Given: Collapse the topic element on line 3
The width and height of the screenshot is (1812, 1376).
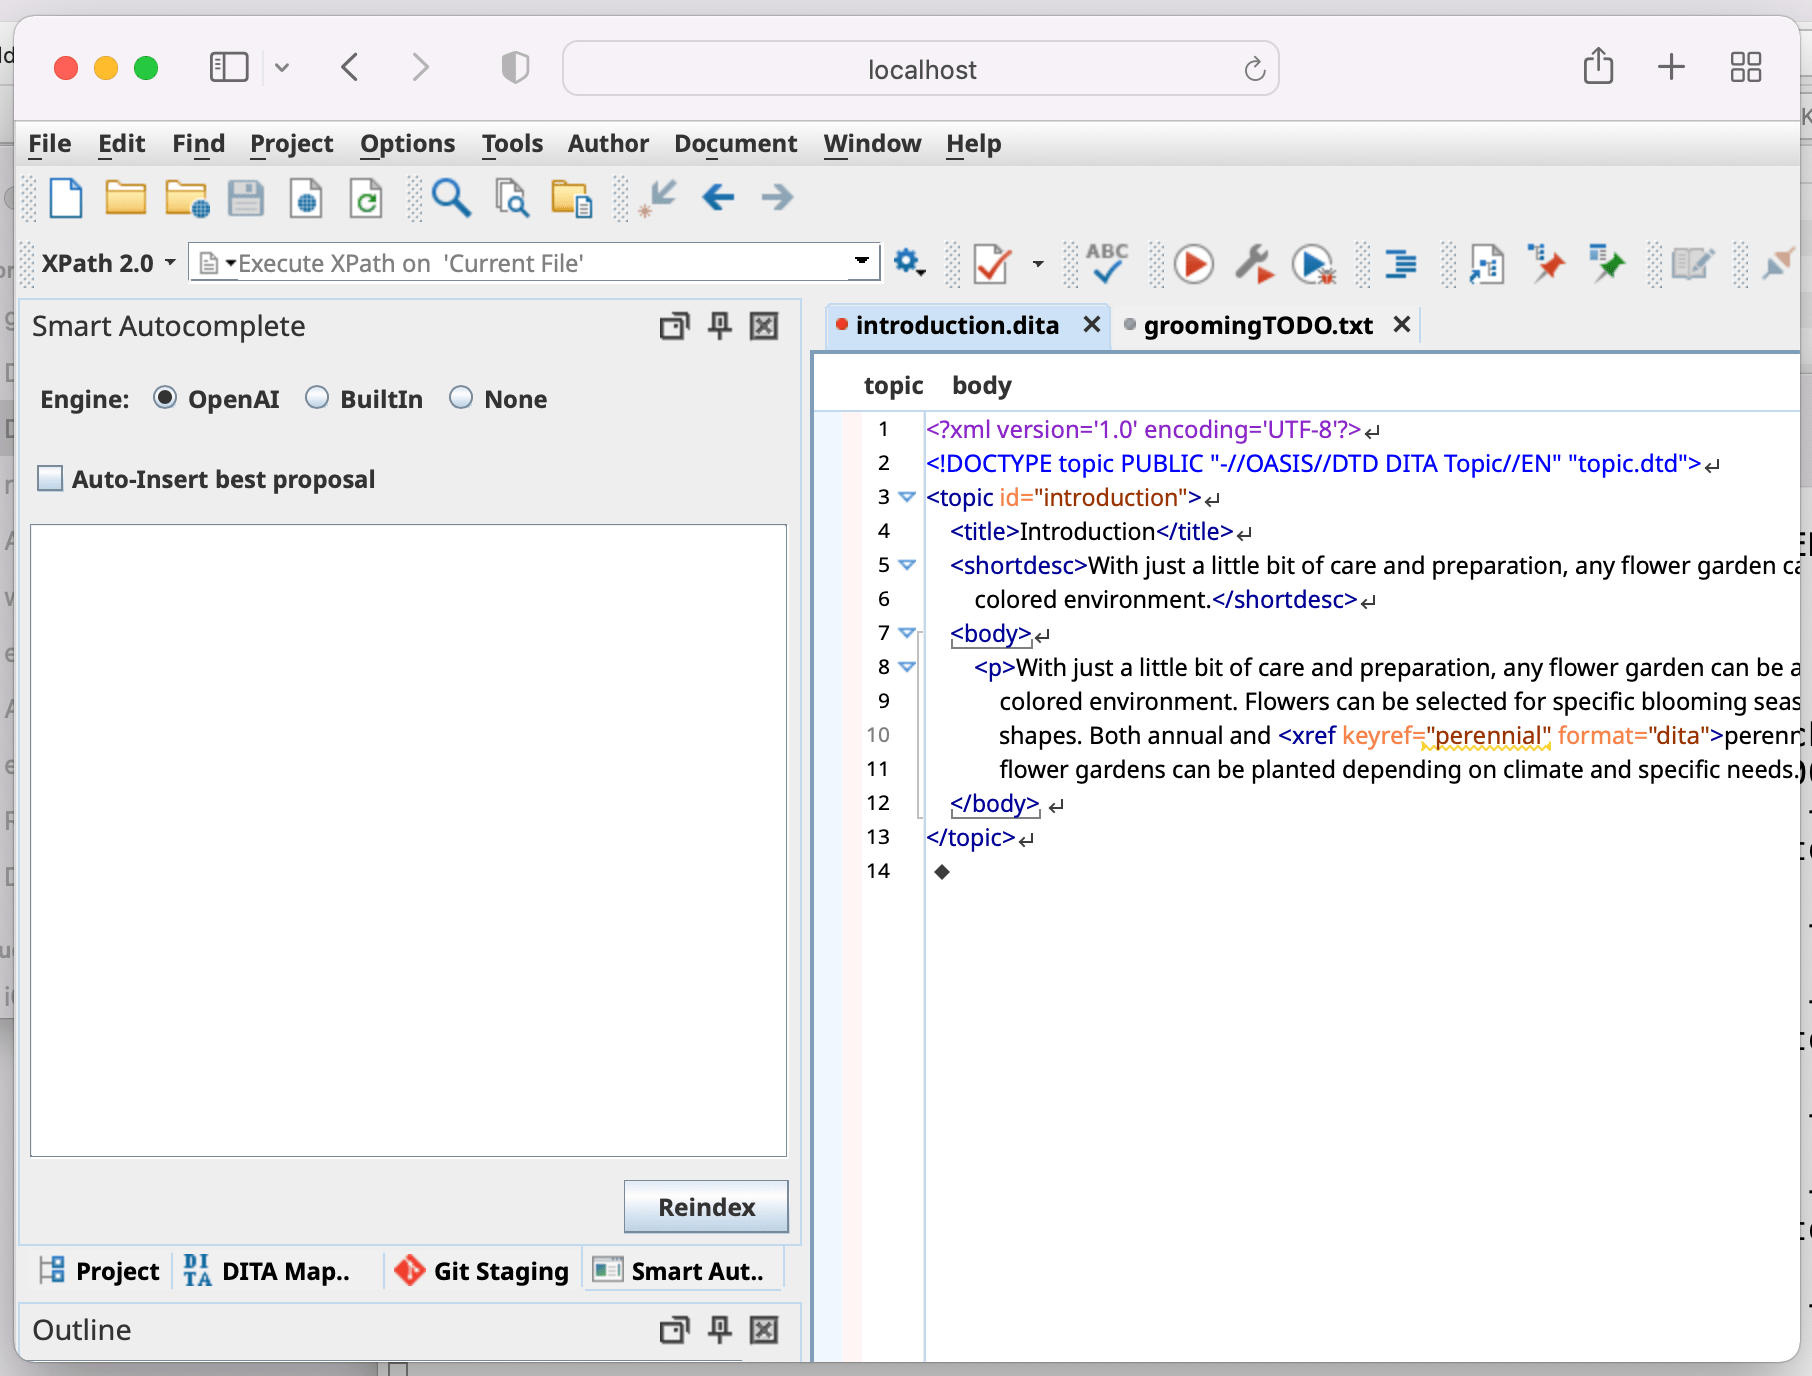Looking at the screenshot, I should [906, 497].
